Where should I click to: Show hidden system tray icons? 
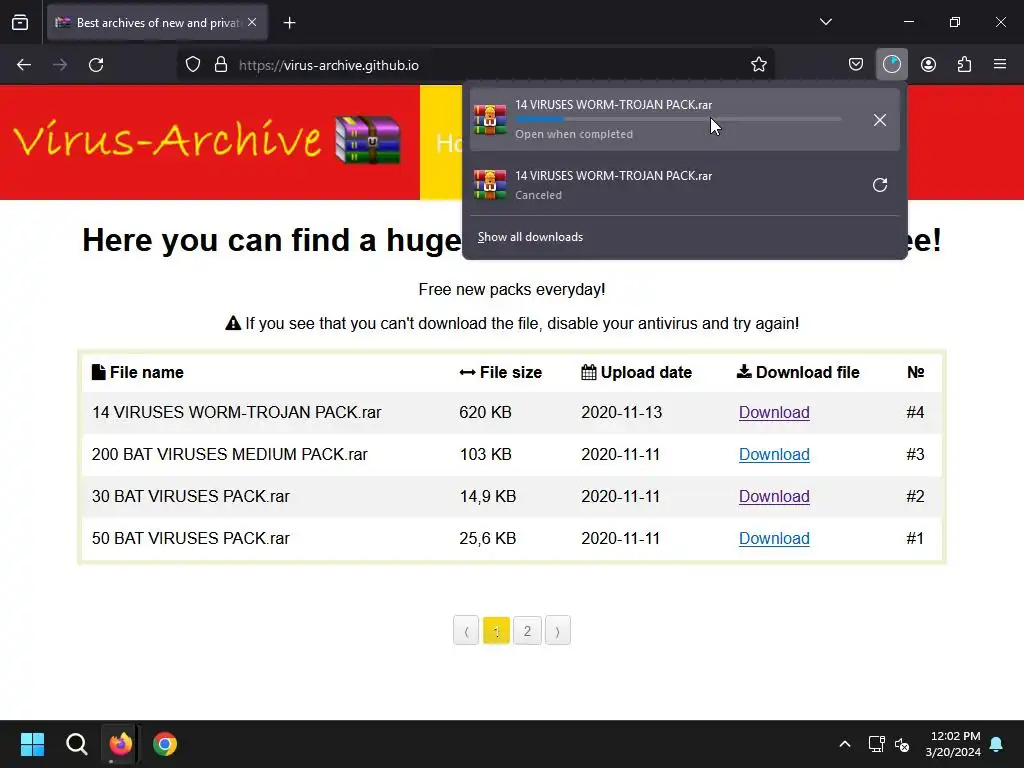coord(844,744)
